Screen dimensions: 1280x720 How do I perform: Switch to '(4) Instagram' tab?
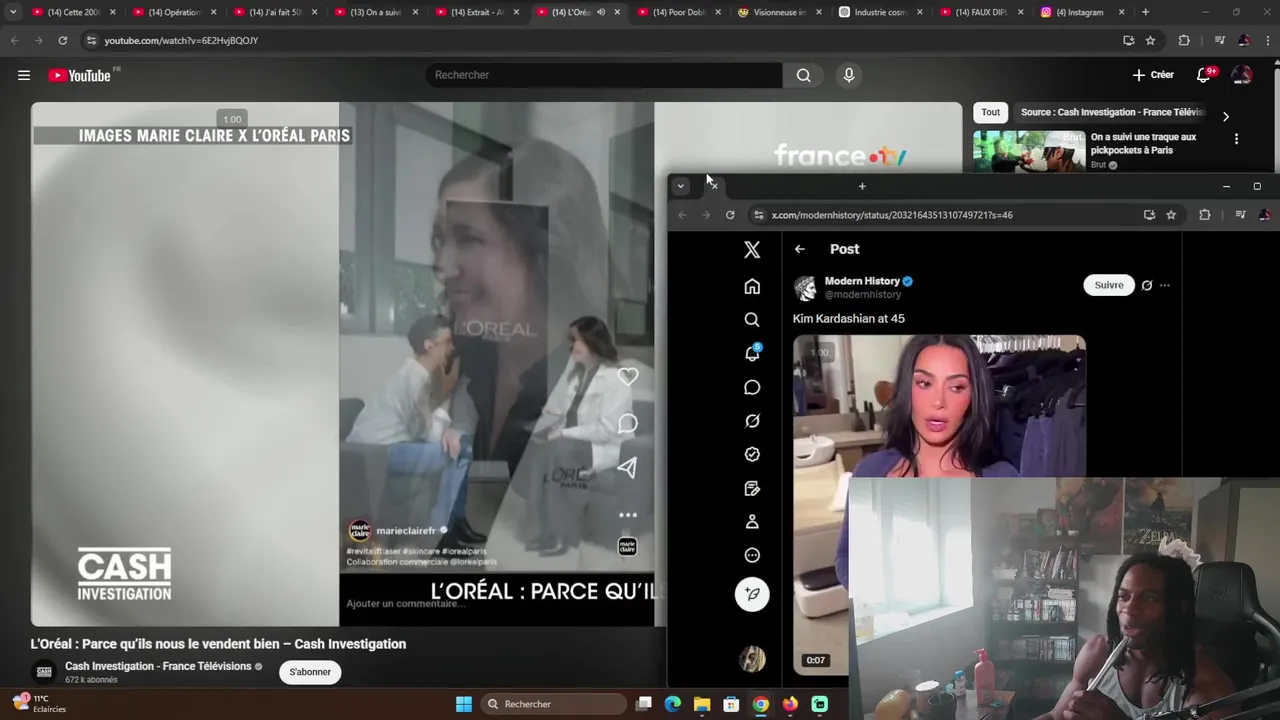[1081, 12]
